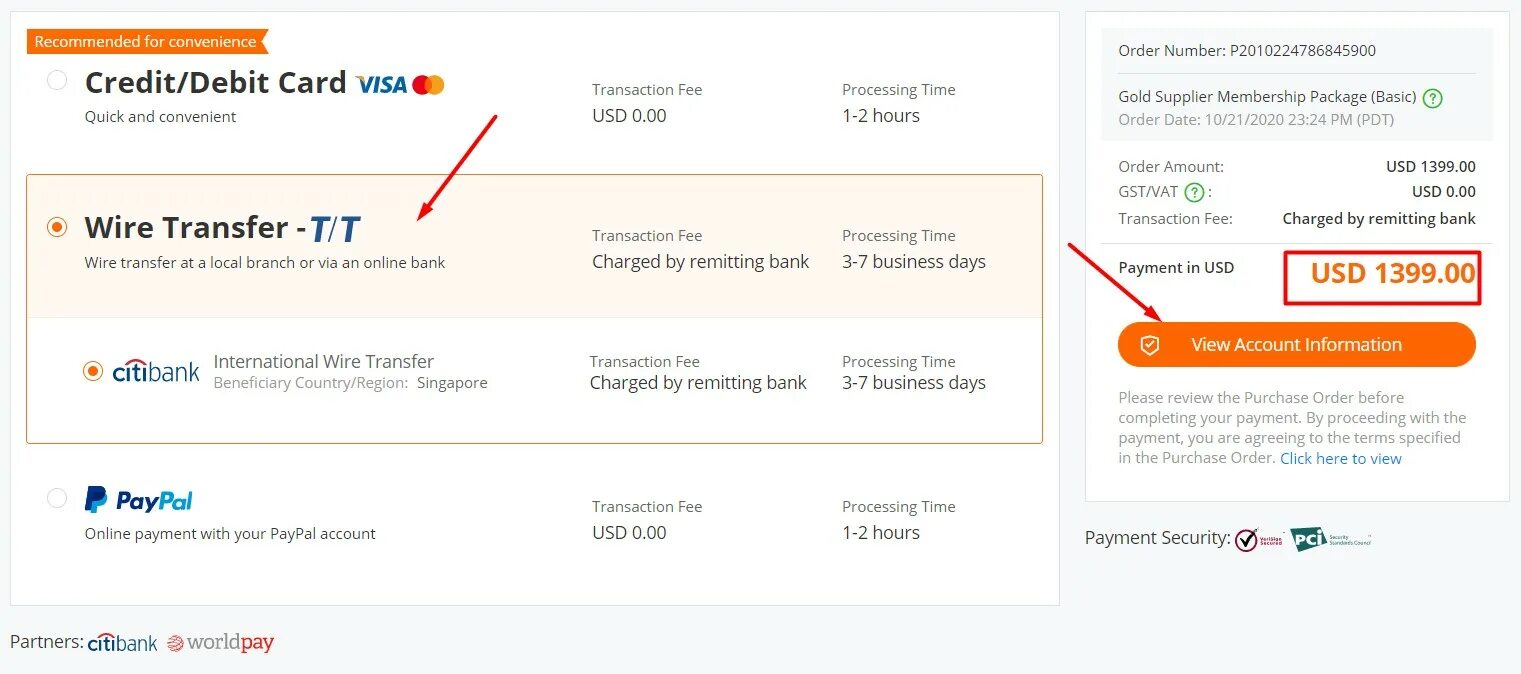Click the GST/VAT question mark icon
This screenshot has height=674, width=1521.
pyautogui.click(x=1193, y=193)
